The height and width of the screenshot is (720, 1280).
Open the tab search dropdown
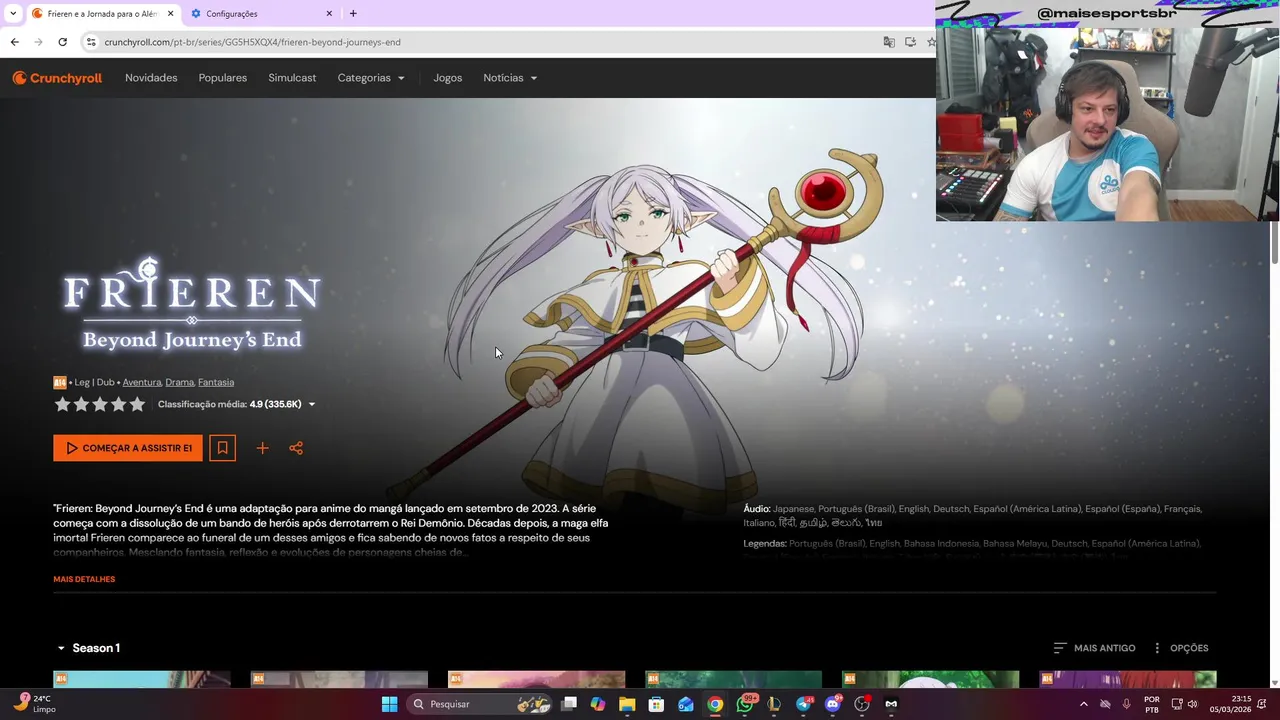click(12, 14)
